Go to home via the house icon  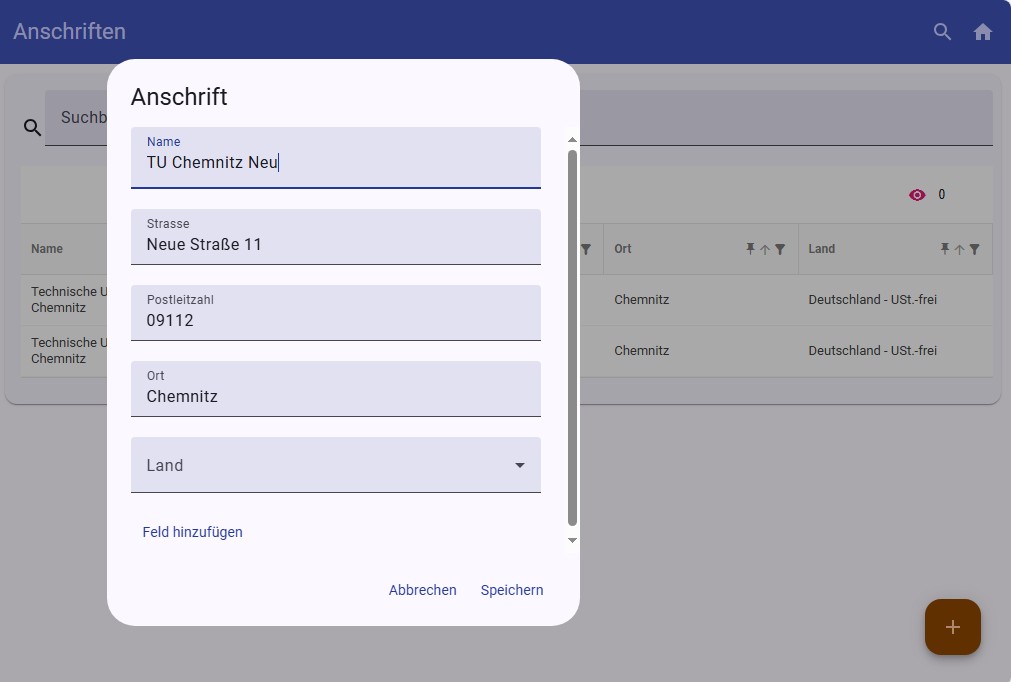point(983,32)
